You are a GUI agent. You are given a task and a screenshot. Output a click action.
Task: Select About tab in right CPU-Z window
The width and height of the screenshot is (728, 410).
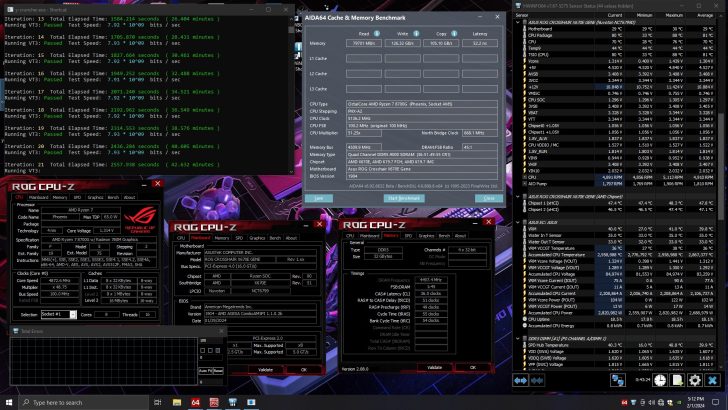(460, 236)
